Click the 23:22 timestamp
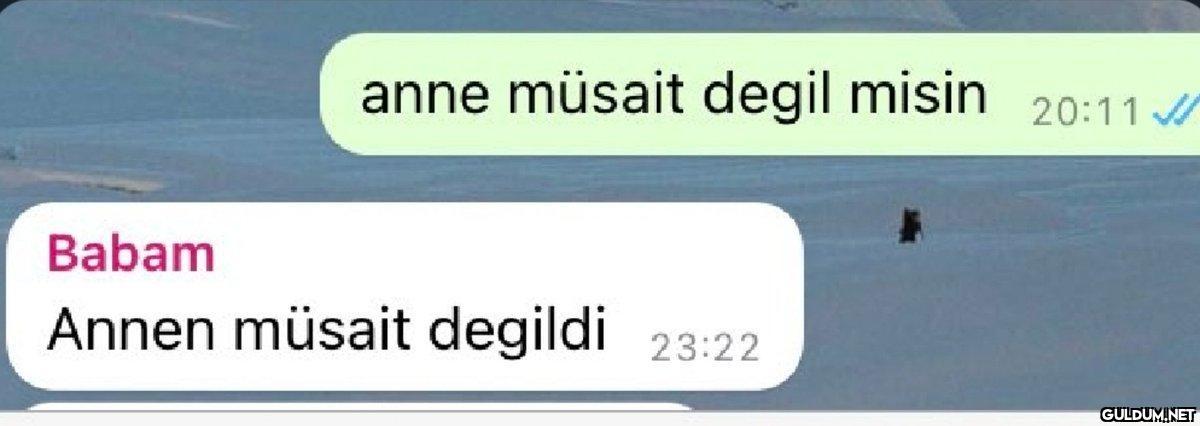 (x=705, y=349)
